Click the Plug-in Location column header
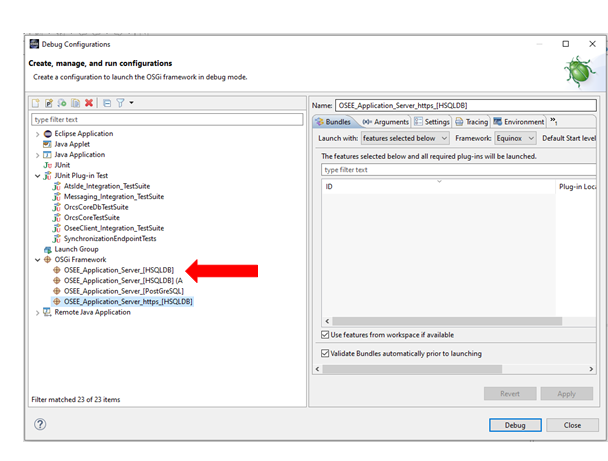 [x=576, y=186]
